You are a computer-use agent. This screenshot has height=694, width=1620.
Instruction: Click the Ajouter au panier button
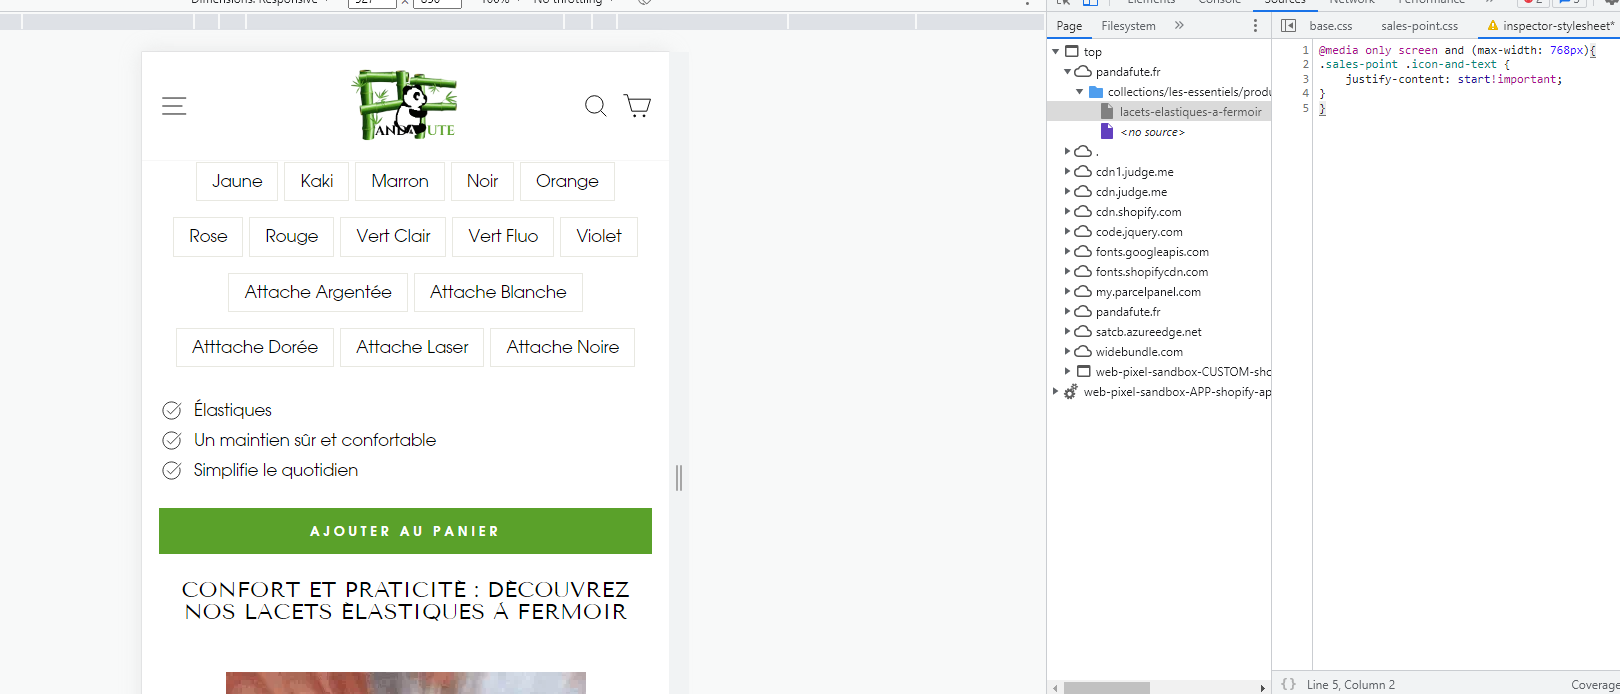tap(405, 531)
